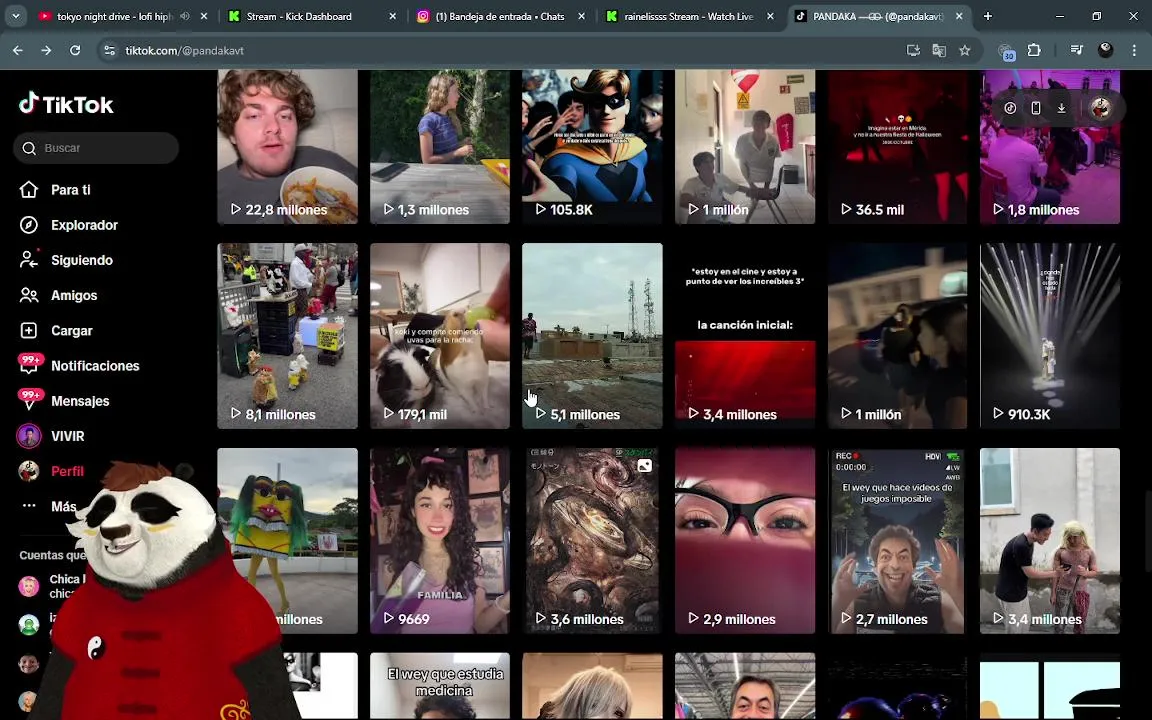This screenshot has height=720, width=1152.
Task: Open photo post with 3,6 millones views
Action: click(592, 541)
